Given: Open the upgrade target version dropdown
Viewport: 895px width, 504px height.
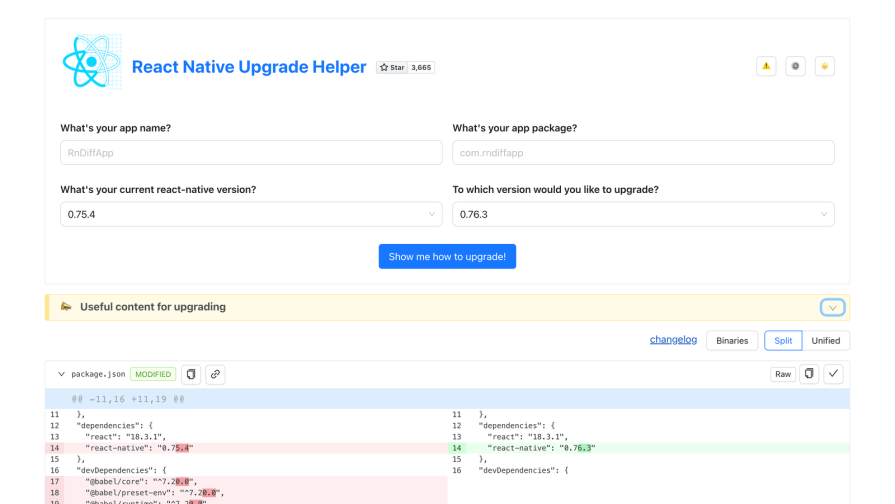Looking at the screenshot, I should [x=643, y=214].
